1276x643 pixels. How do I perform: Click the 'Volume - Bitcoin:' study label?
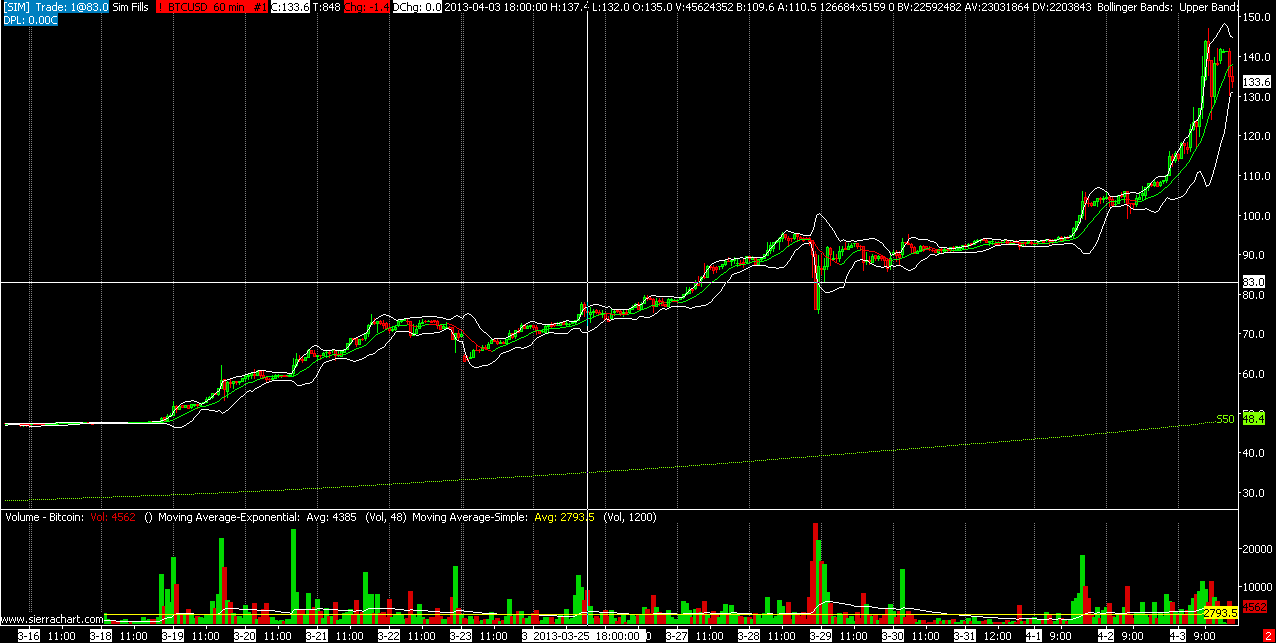pyautogui.click(x=46, y=517)
